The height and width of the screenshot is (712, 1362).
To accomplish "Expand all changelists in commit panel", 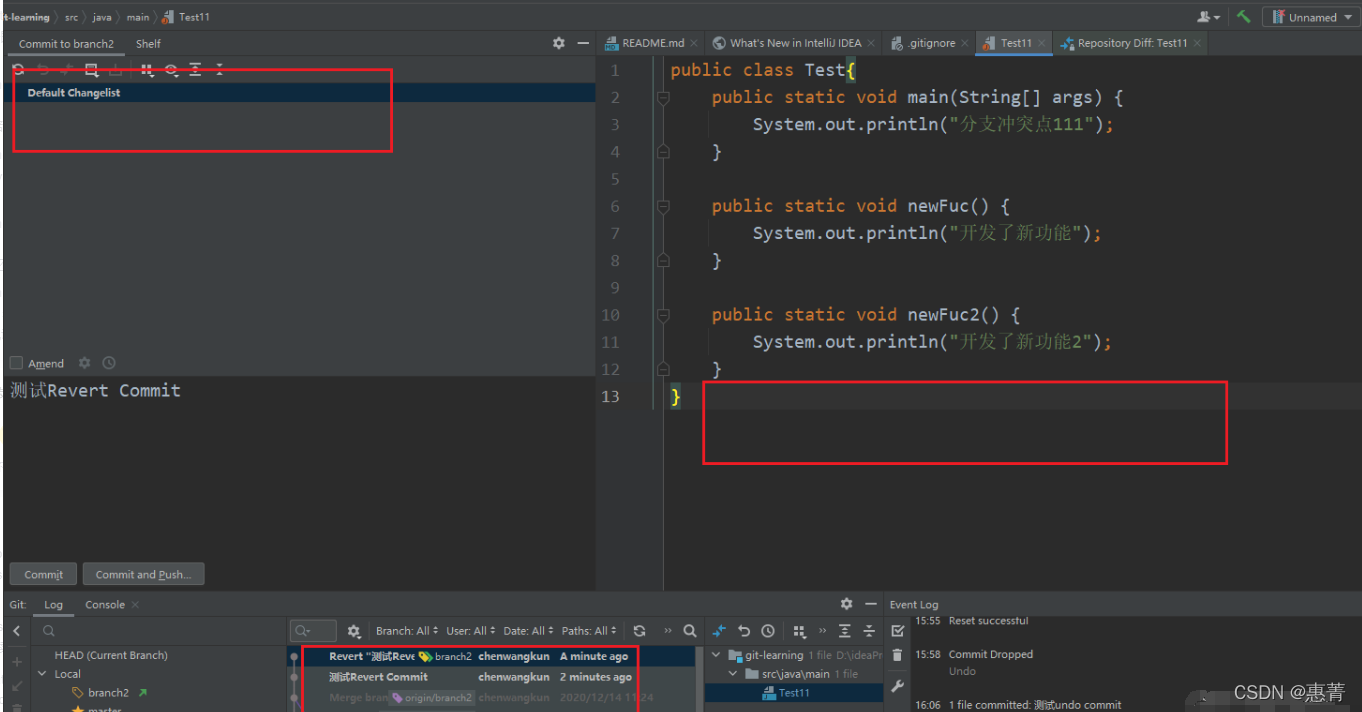I will pyautogui.click(x=196, y=70).
